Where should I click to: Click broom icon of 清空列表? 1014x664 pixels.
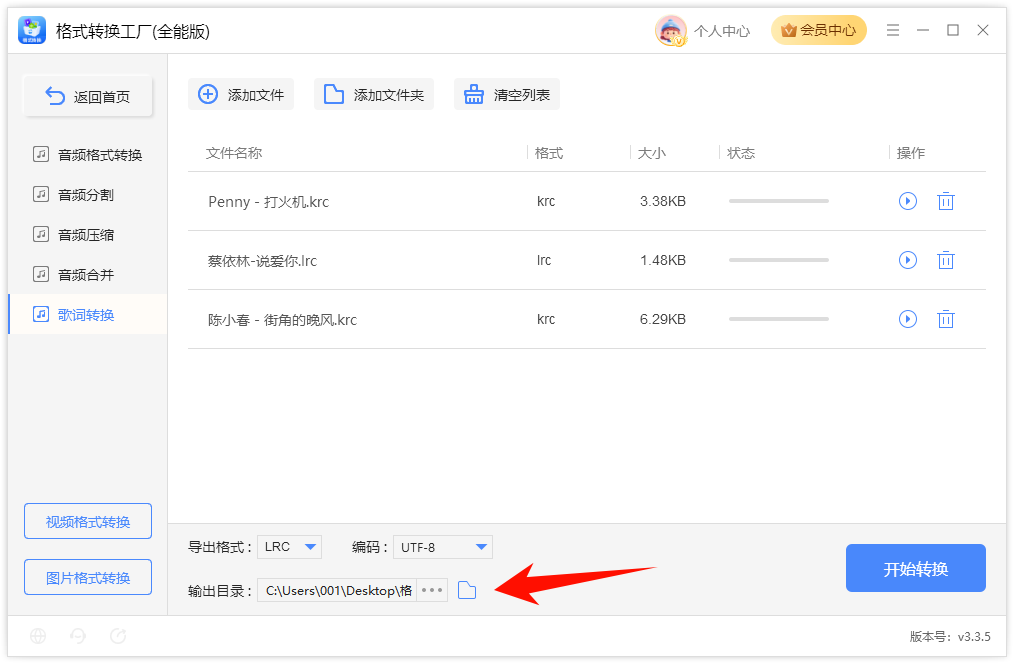click(473, 94)
